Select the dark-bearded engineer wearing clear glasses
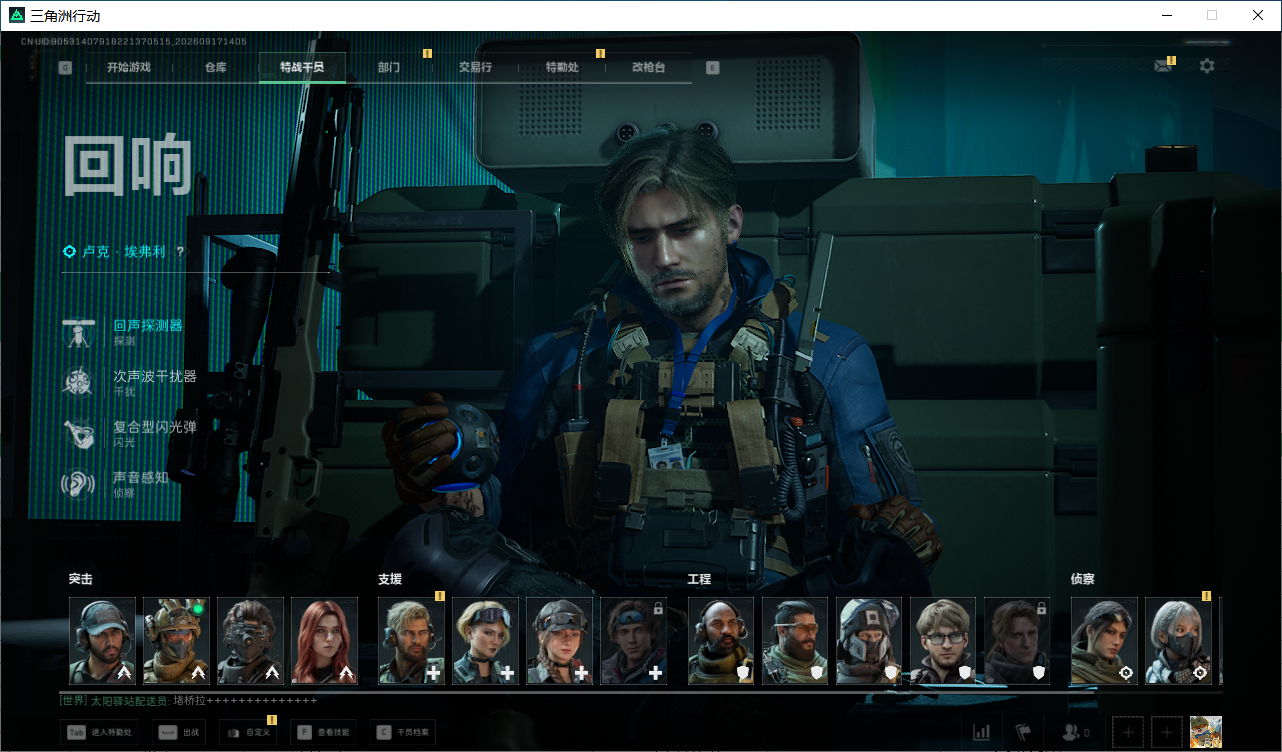Image resolution: width=1282 pixels, height=752 pixels. (x=795, y=641)
